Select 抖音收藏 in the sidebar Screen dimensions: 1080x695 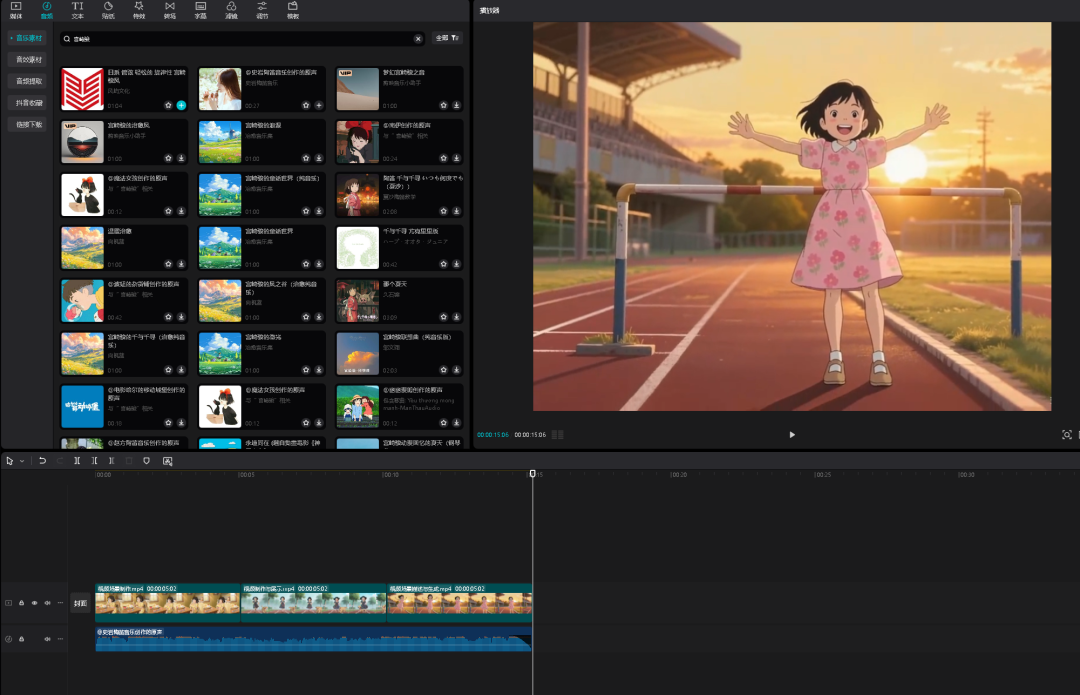tap(28, 103)
